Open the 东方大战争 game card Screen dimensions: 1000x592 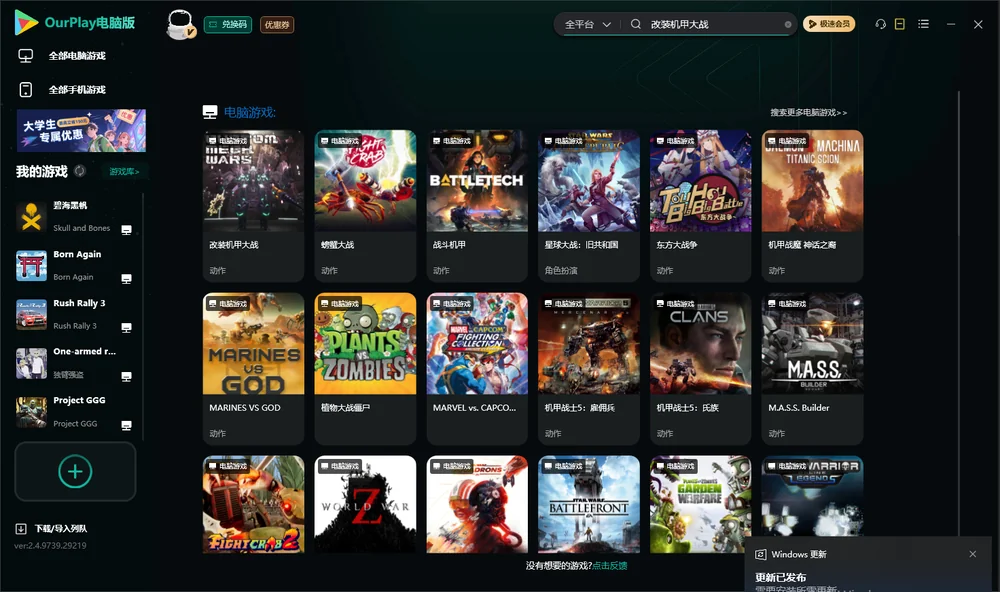pos(701,205)
